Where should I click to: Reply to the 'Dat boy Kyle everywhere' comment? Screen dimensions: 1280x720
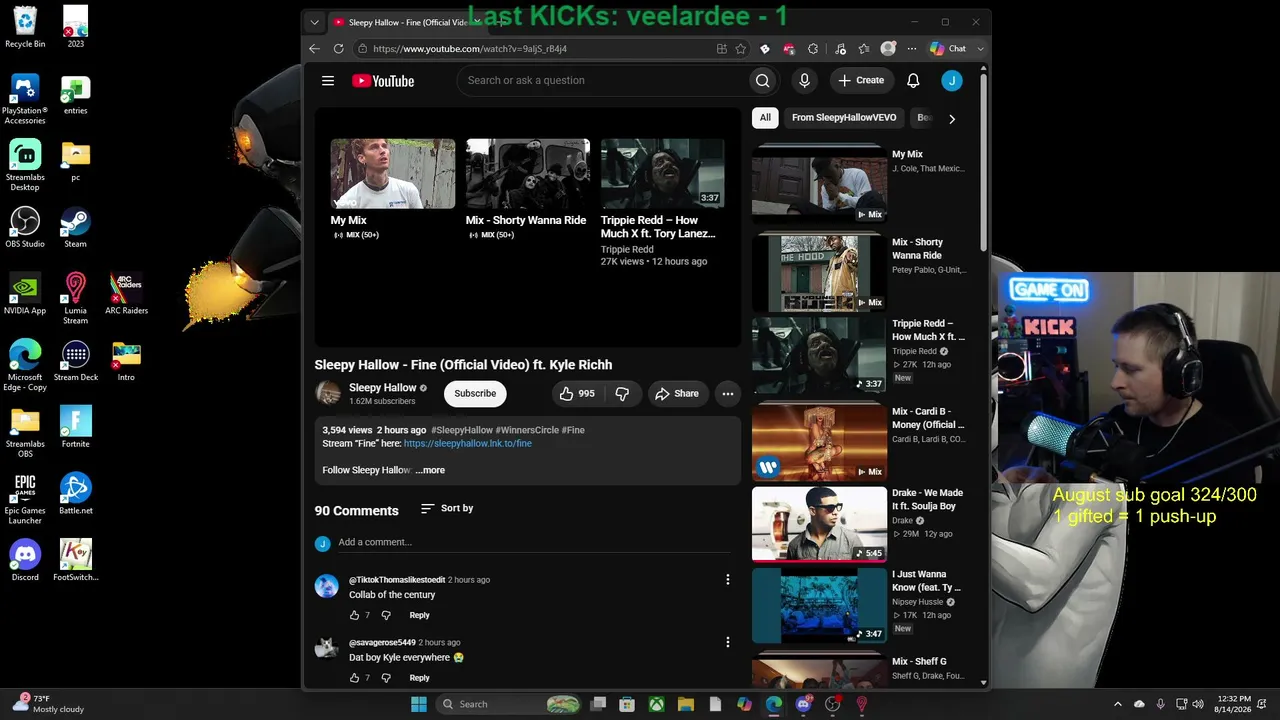tap(419, 678)
